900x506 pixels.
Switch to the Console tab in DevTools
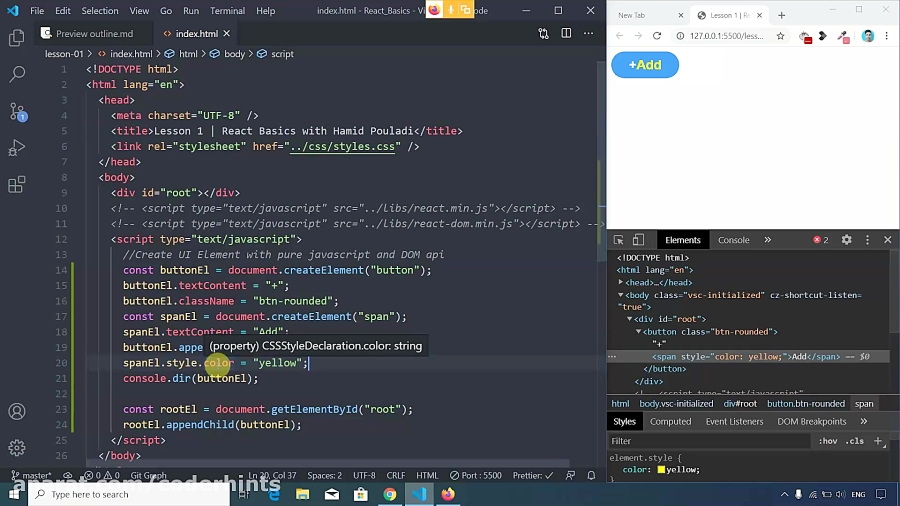tap(733, 240)
